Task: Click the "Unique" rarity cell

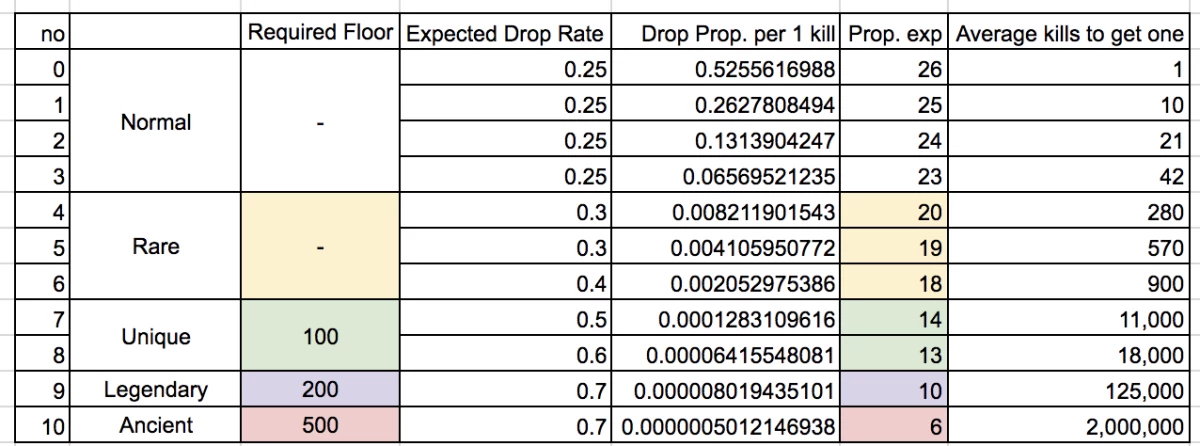Action: tap(155, 338)
